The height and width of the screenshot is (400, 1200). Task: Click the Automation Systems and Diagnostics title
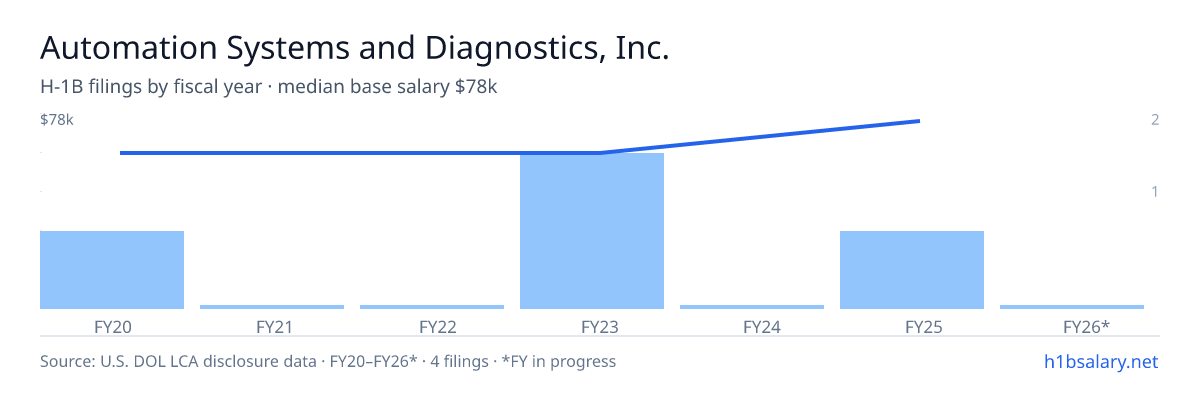[x=354, y=48]
